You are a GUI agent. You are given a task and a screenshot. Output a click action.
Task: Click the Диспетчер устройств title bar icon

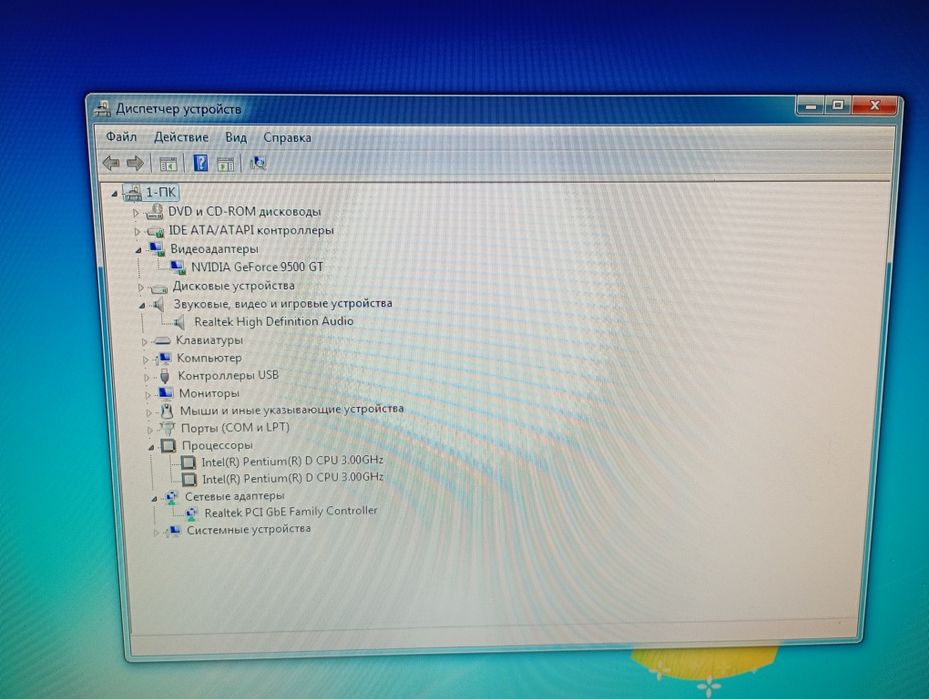[x=103, y=108]
